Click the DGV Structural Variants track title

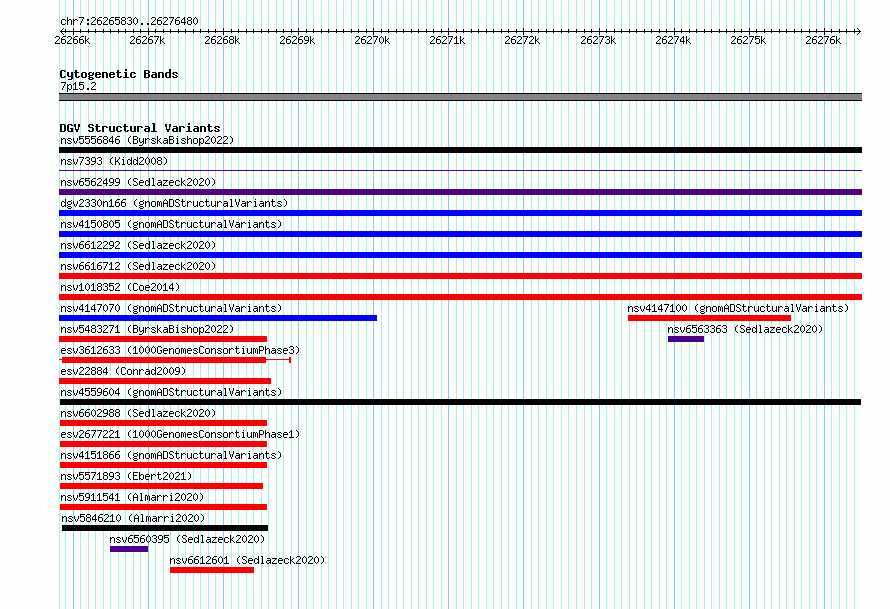(x=140, y=128)
